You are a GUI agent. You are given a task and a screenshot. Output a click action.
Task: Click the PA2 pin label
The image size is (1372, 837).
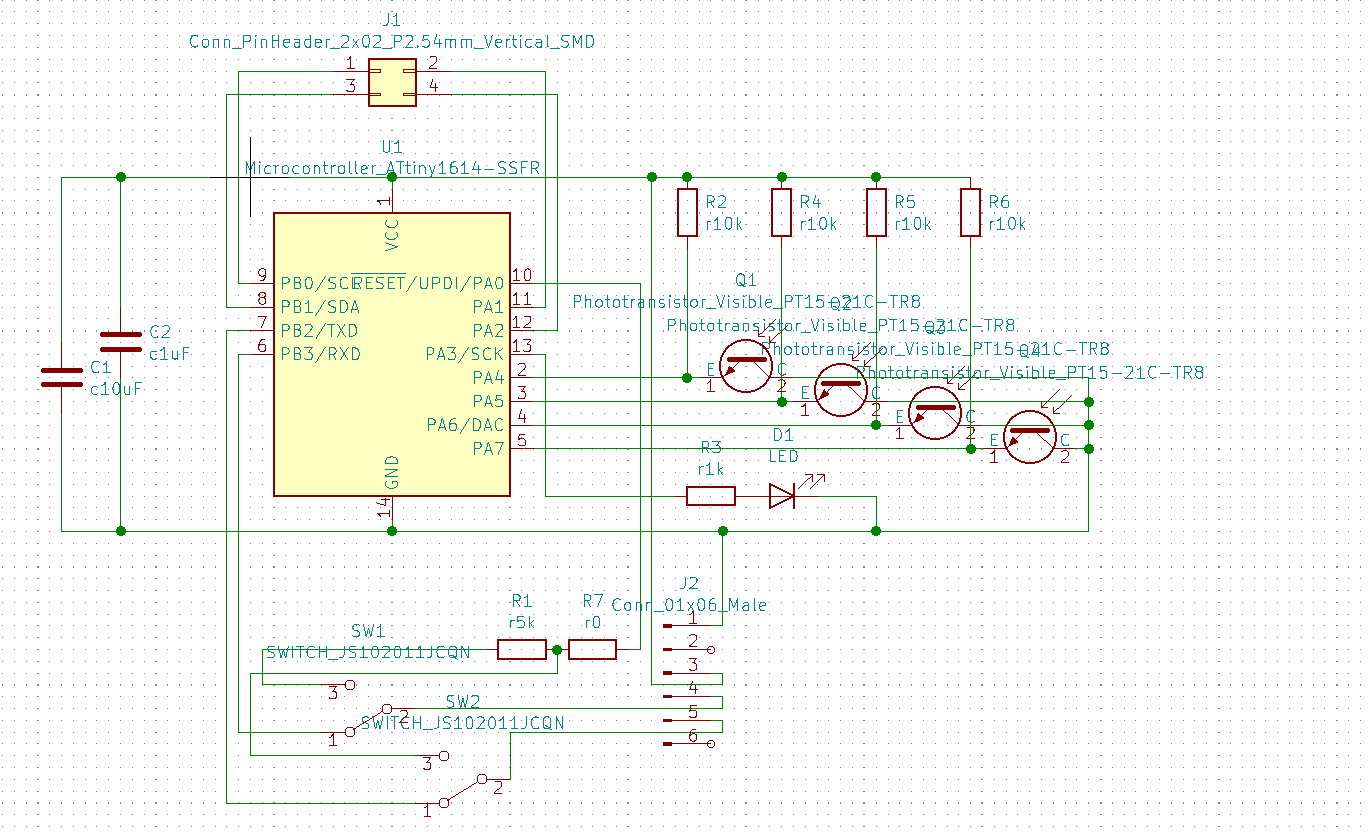488,331
